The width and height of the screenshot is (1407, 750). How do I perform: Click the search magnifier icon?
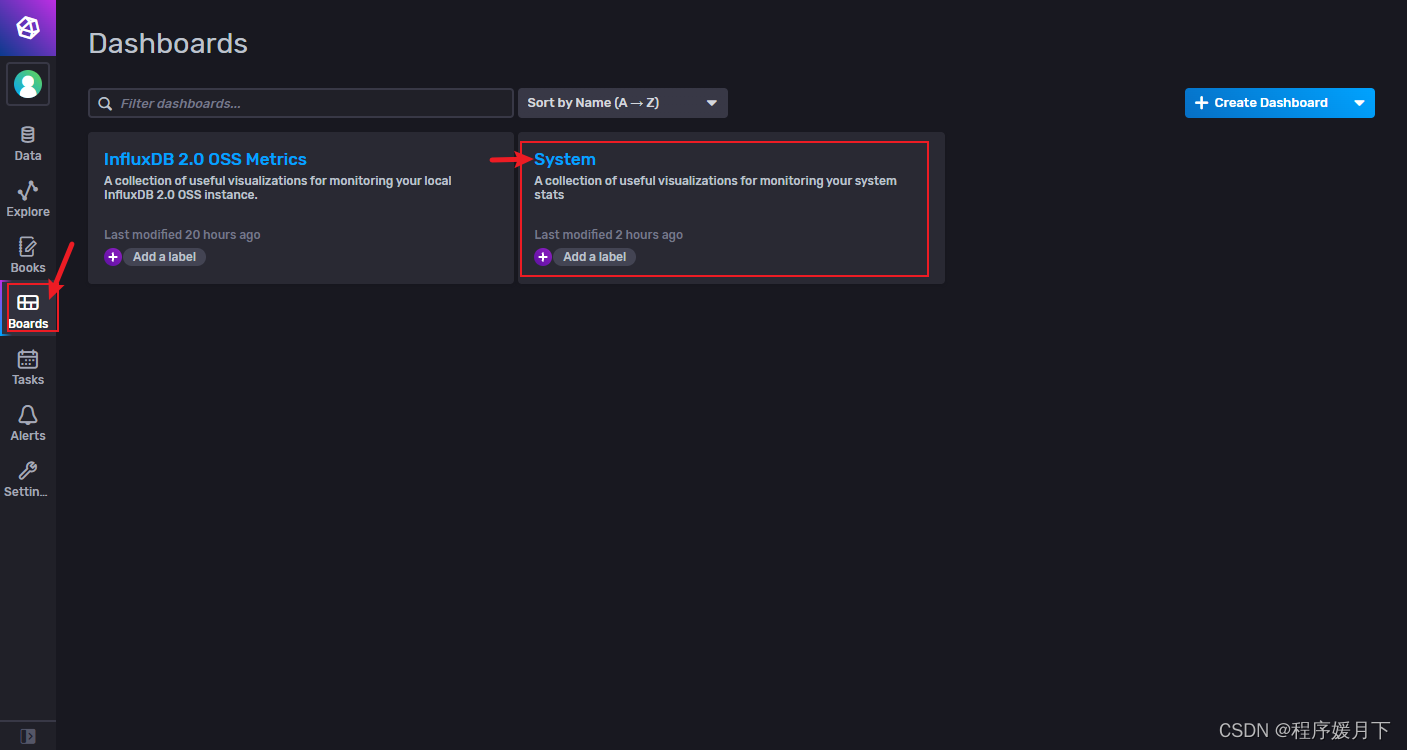[105, 103]
